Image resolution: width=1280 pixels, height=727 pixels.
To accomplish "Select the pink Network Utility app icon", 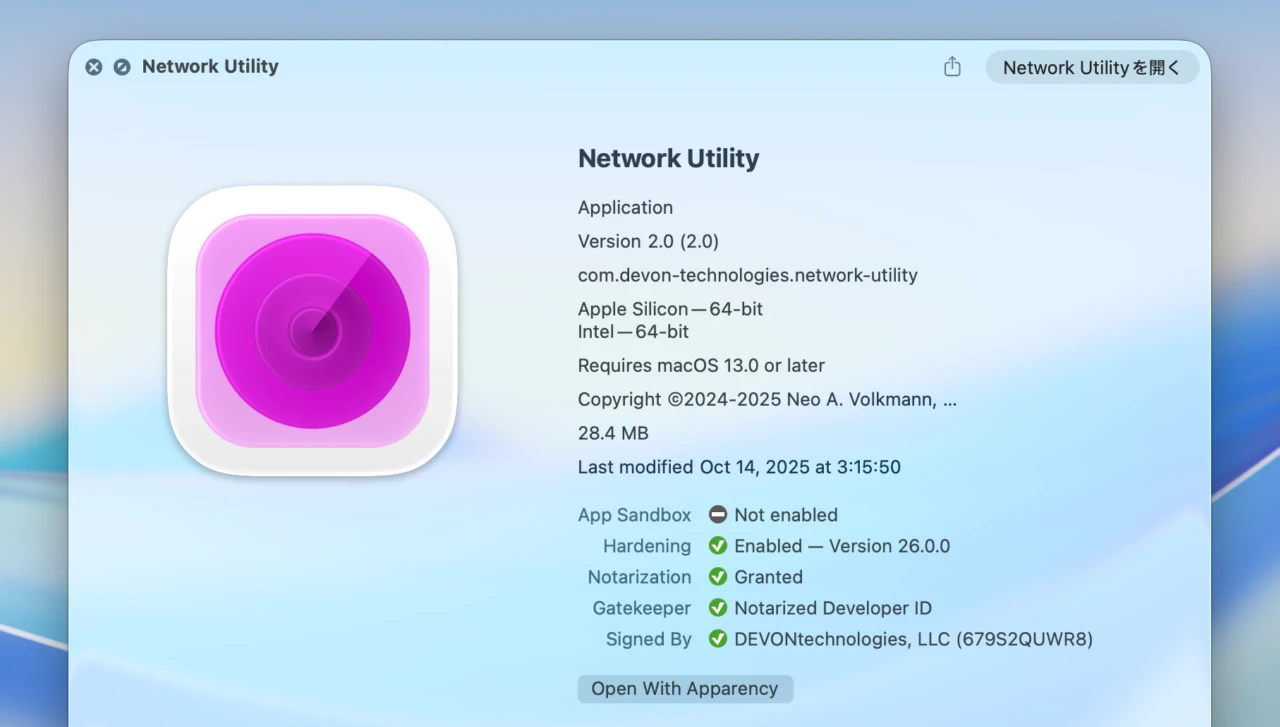I will coord(312,330).
